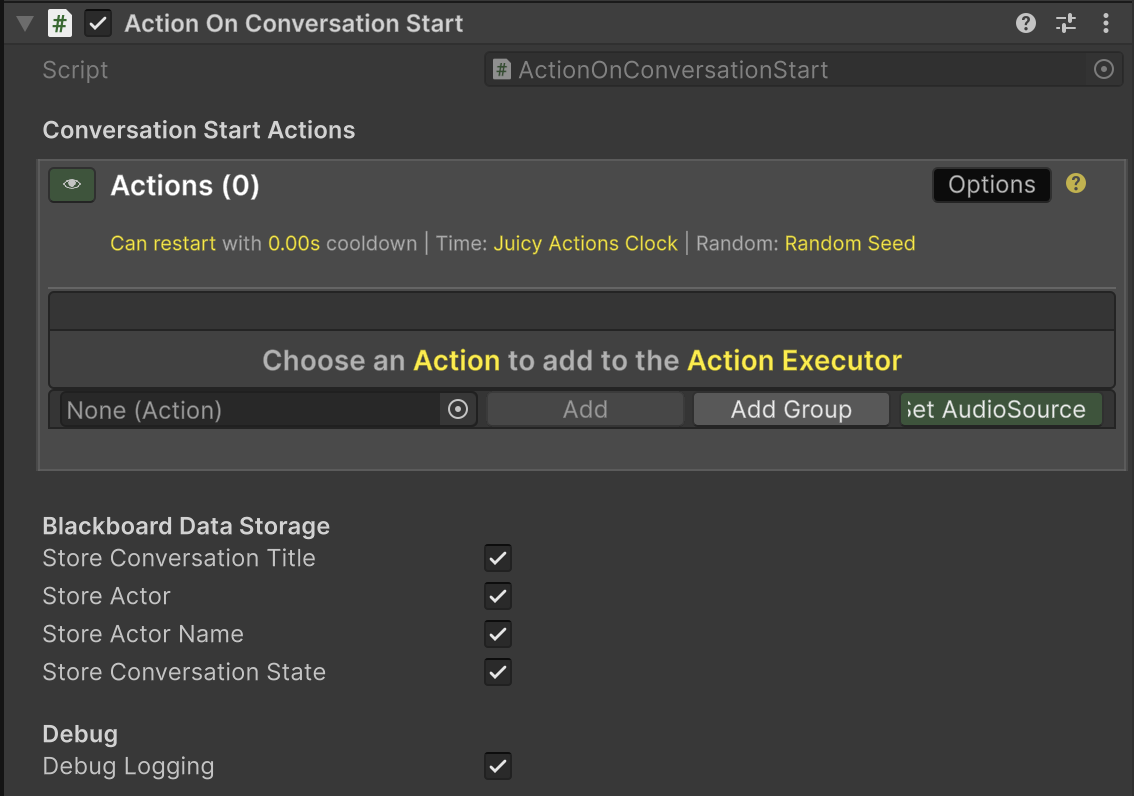1134x796 pixels.
Task: Uncheck Store Actor checkbox
Action: [x=498, y=596]
